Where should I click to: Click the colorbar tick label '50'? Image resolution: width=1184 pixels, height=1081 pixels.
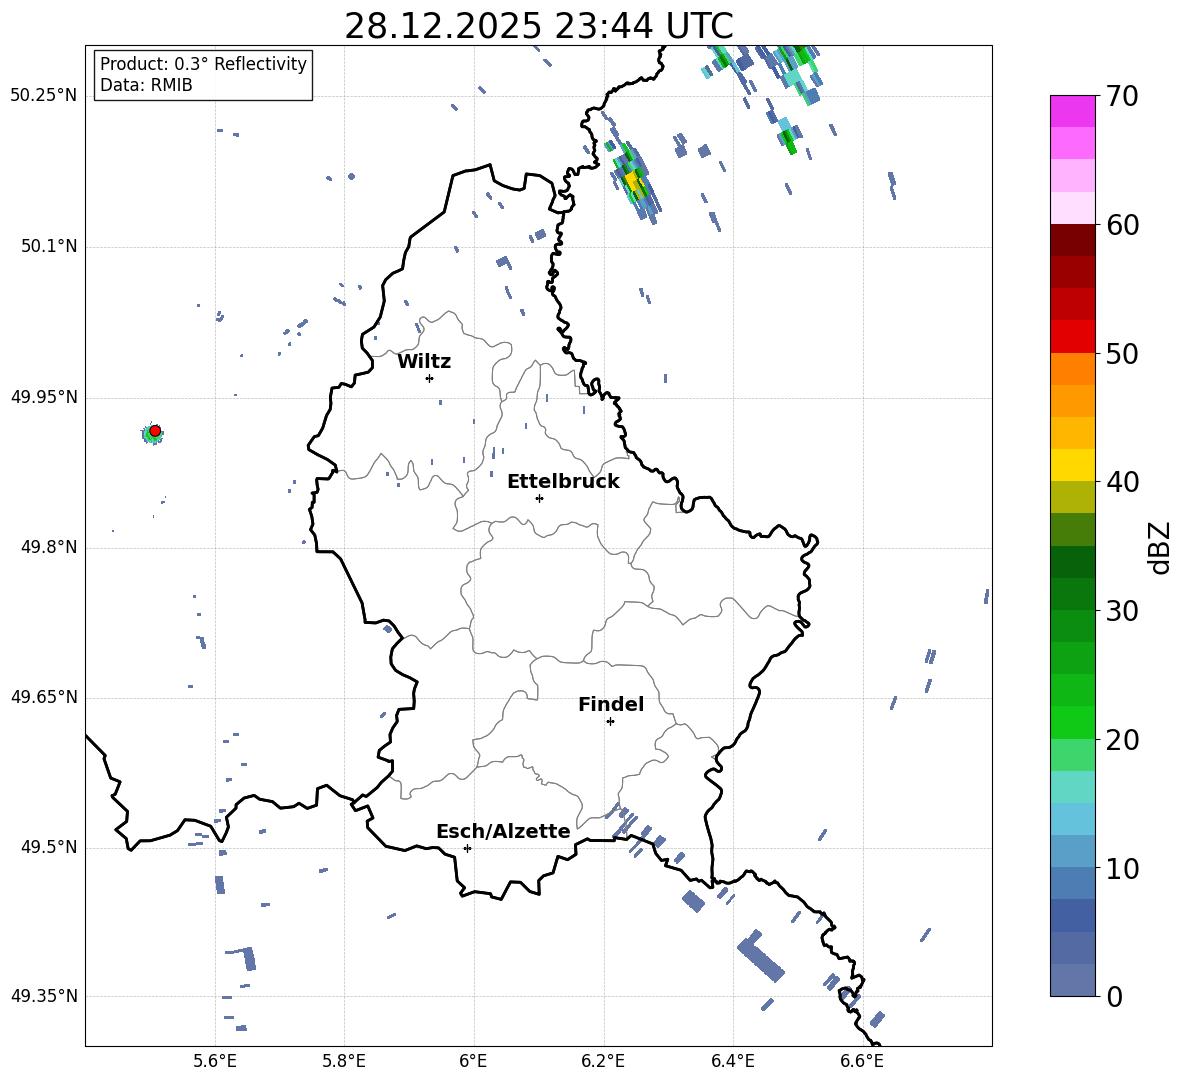click(x=1122, y=354)
